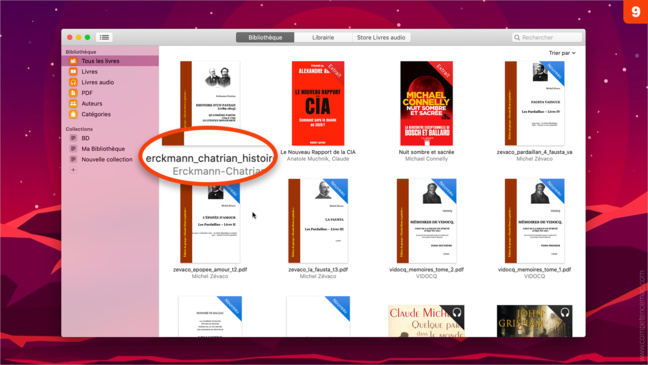Add a new collection with plus button
The image size is (648, 365).
pyautogui.click(x=73, y=170)
